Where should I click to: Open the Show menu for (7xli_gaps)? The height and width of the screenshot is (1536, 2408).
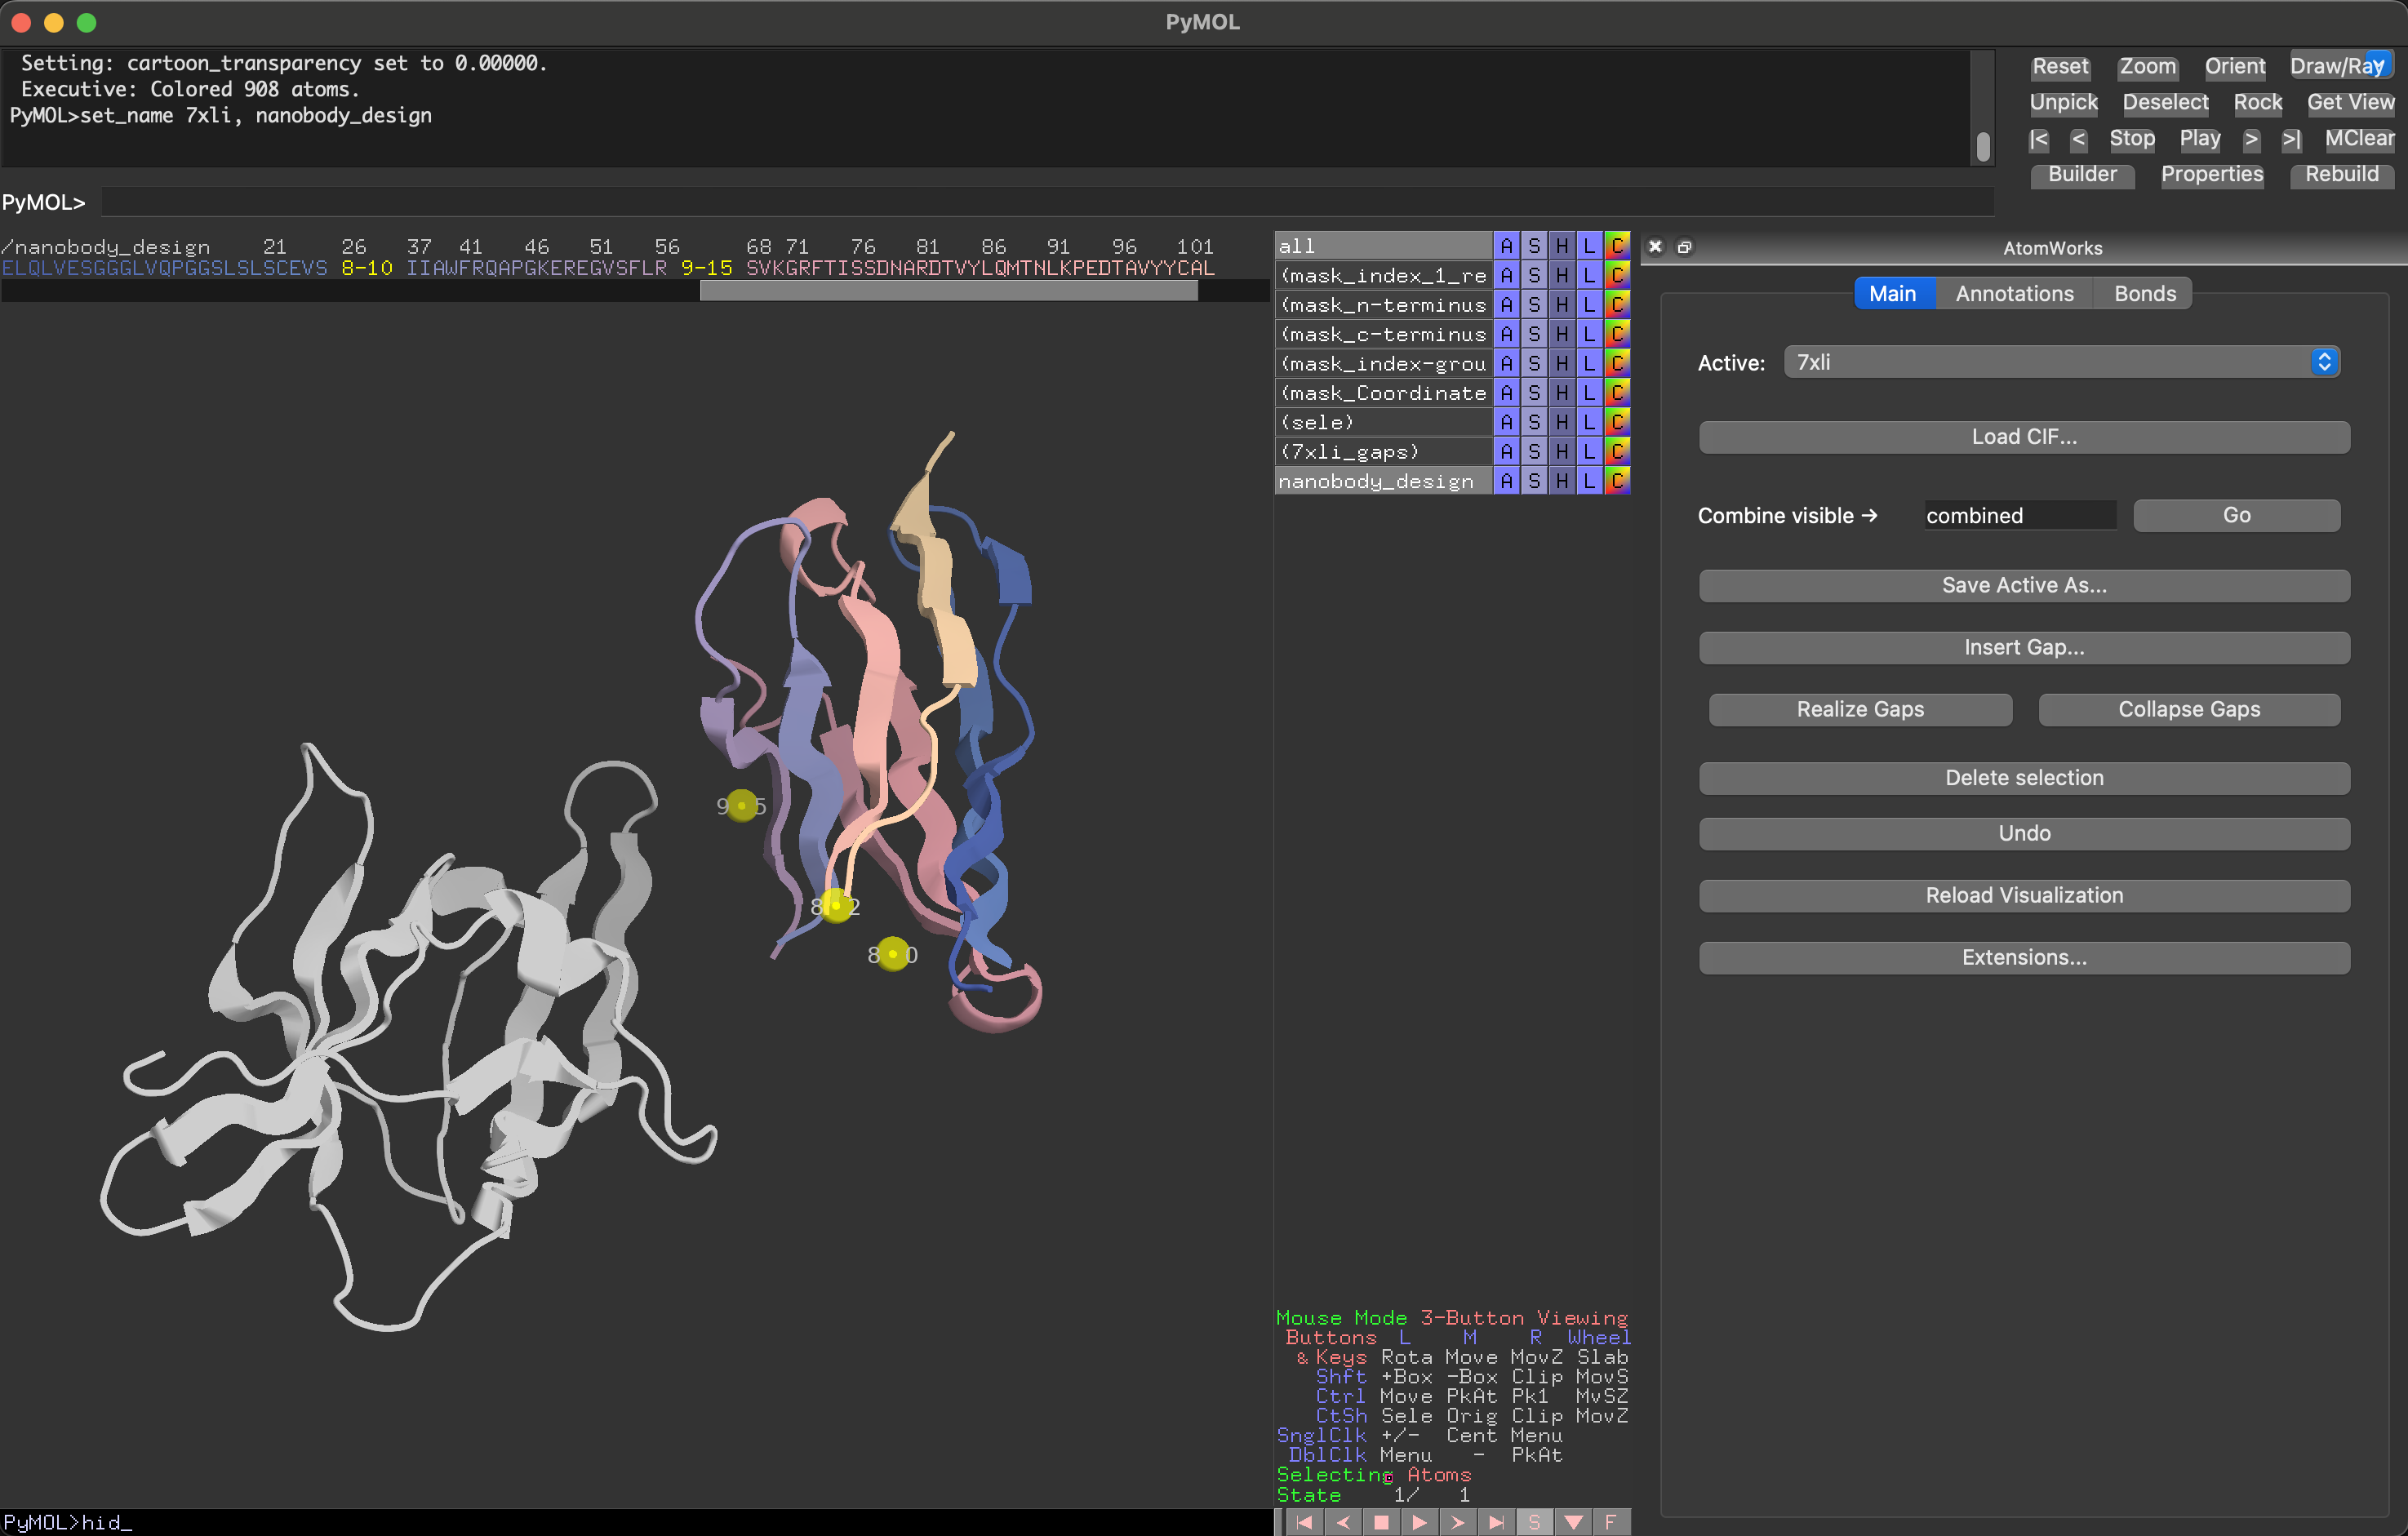pos(1534,452)
